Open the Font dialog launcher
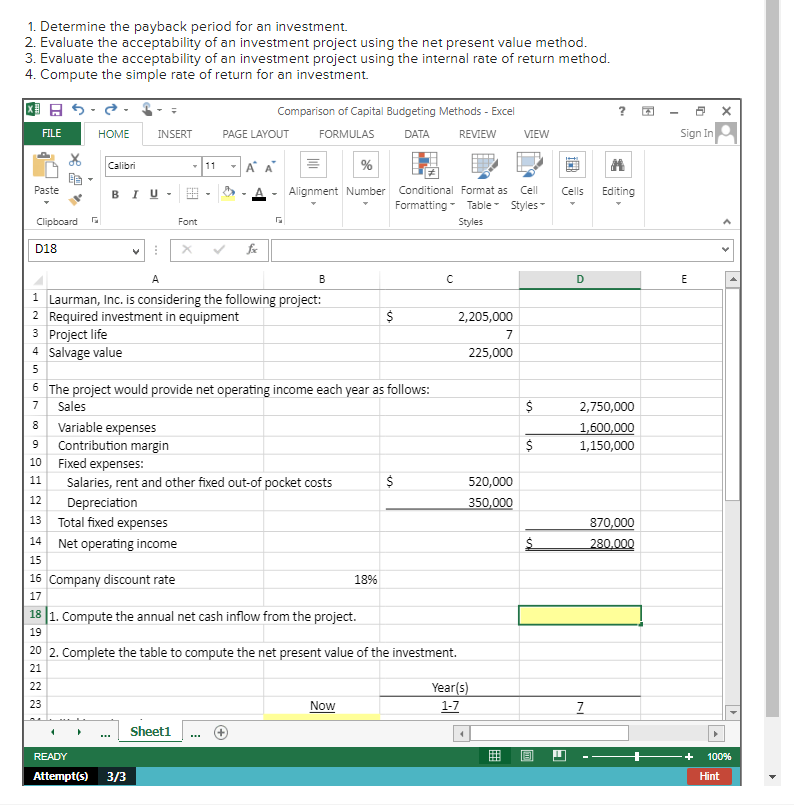 tap(279, 220)
